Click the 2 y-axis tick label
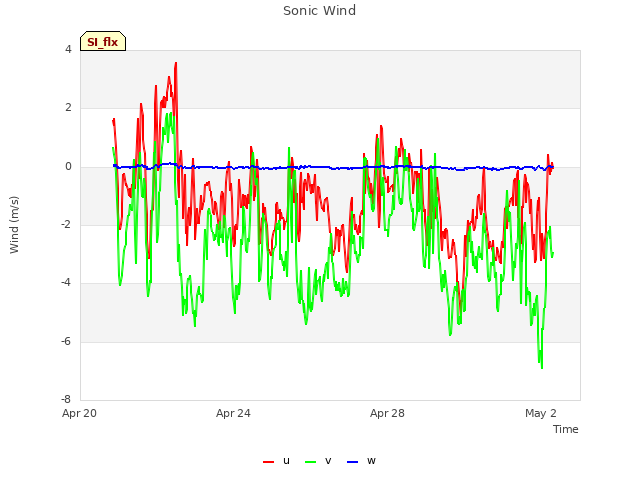The height and width of the screenshot is (480, 640). pos(68,107)
